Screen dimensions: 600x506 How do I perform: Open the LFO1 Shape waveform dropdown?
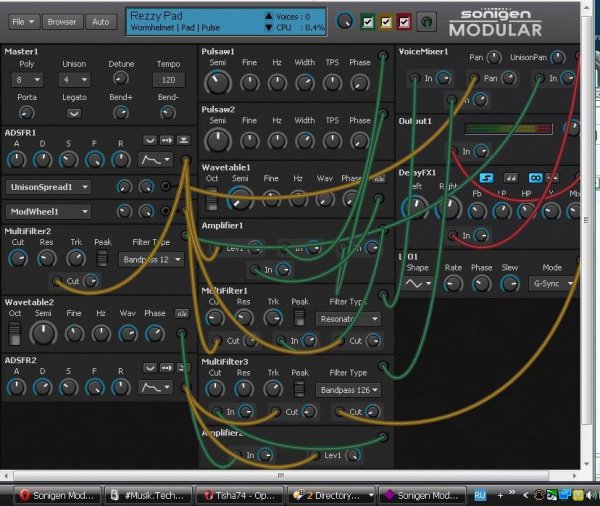pyautogui.click(x=418, y=284)
